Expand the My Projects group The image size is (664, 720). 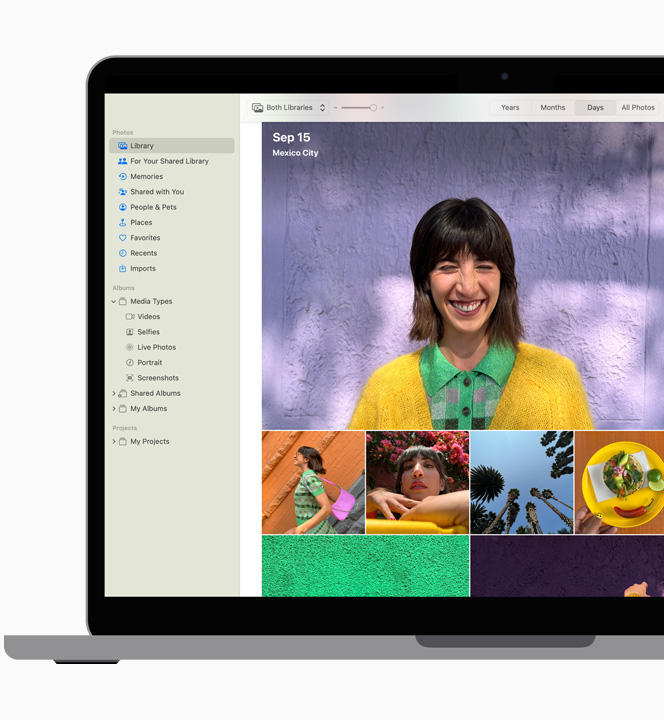113,442
